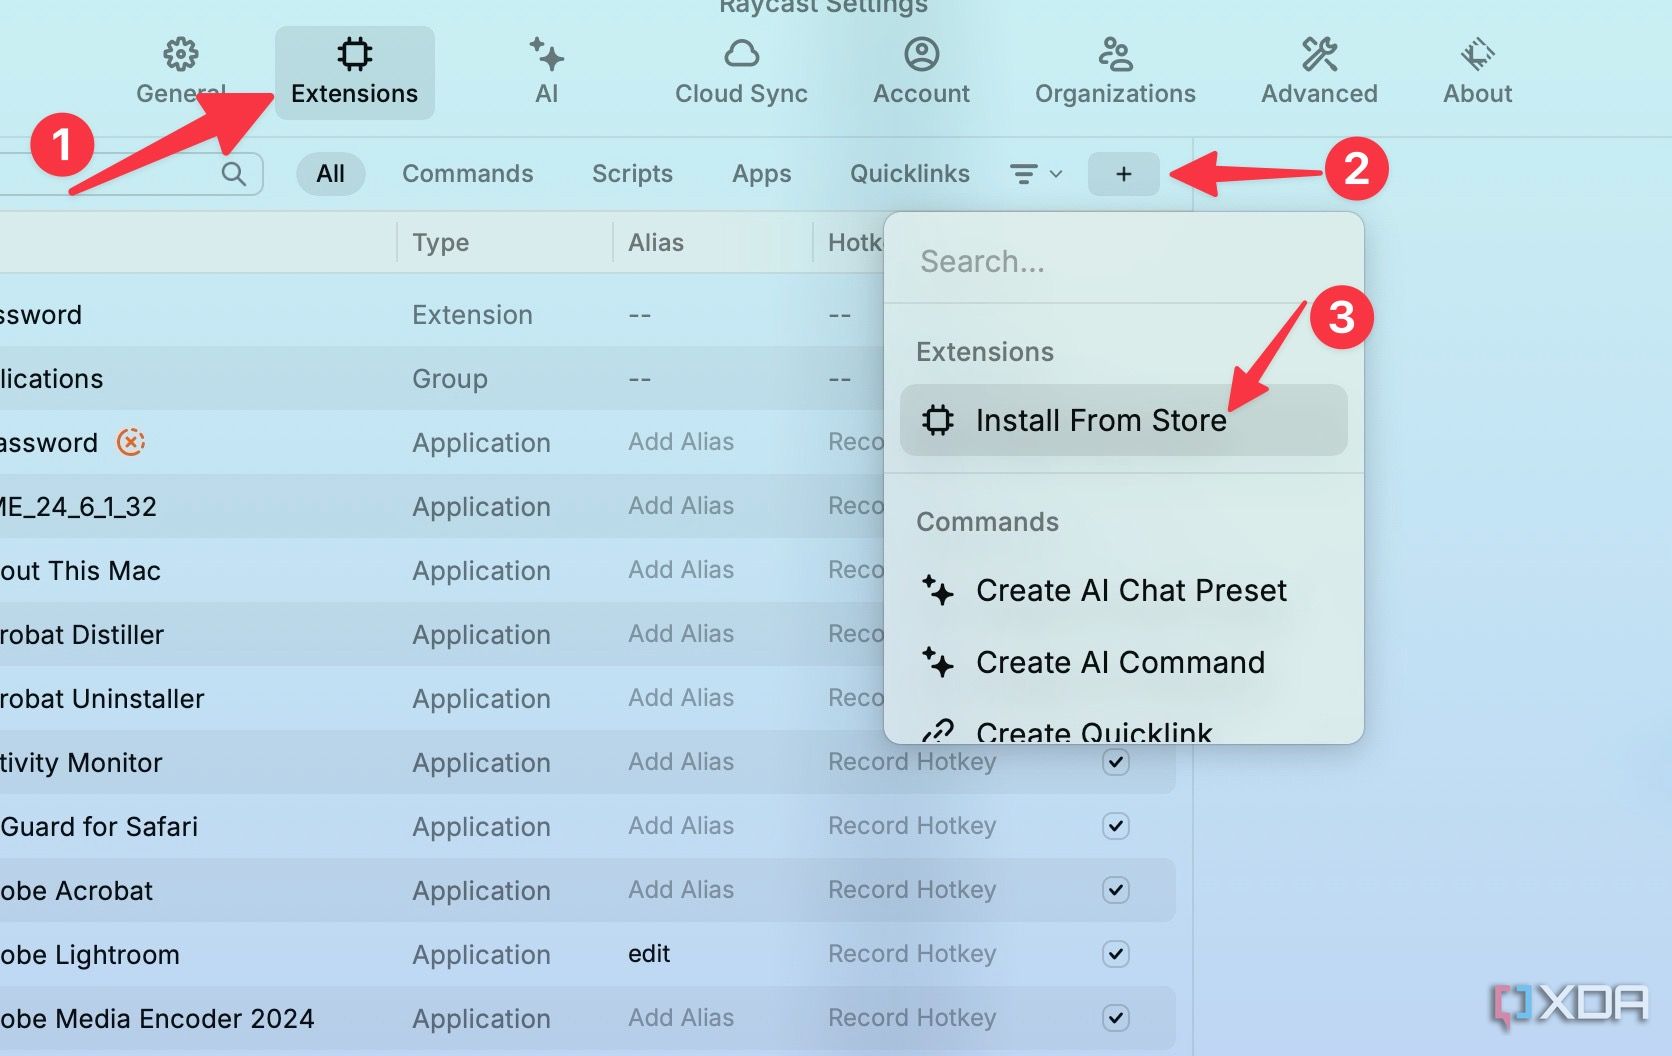Filter list by Commands
The height and width of the screenshot is (1056, 1672).
[x=467, y=174]
